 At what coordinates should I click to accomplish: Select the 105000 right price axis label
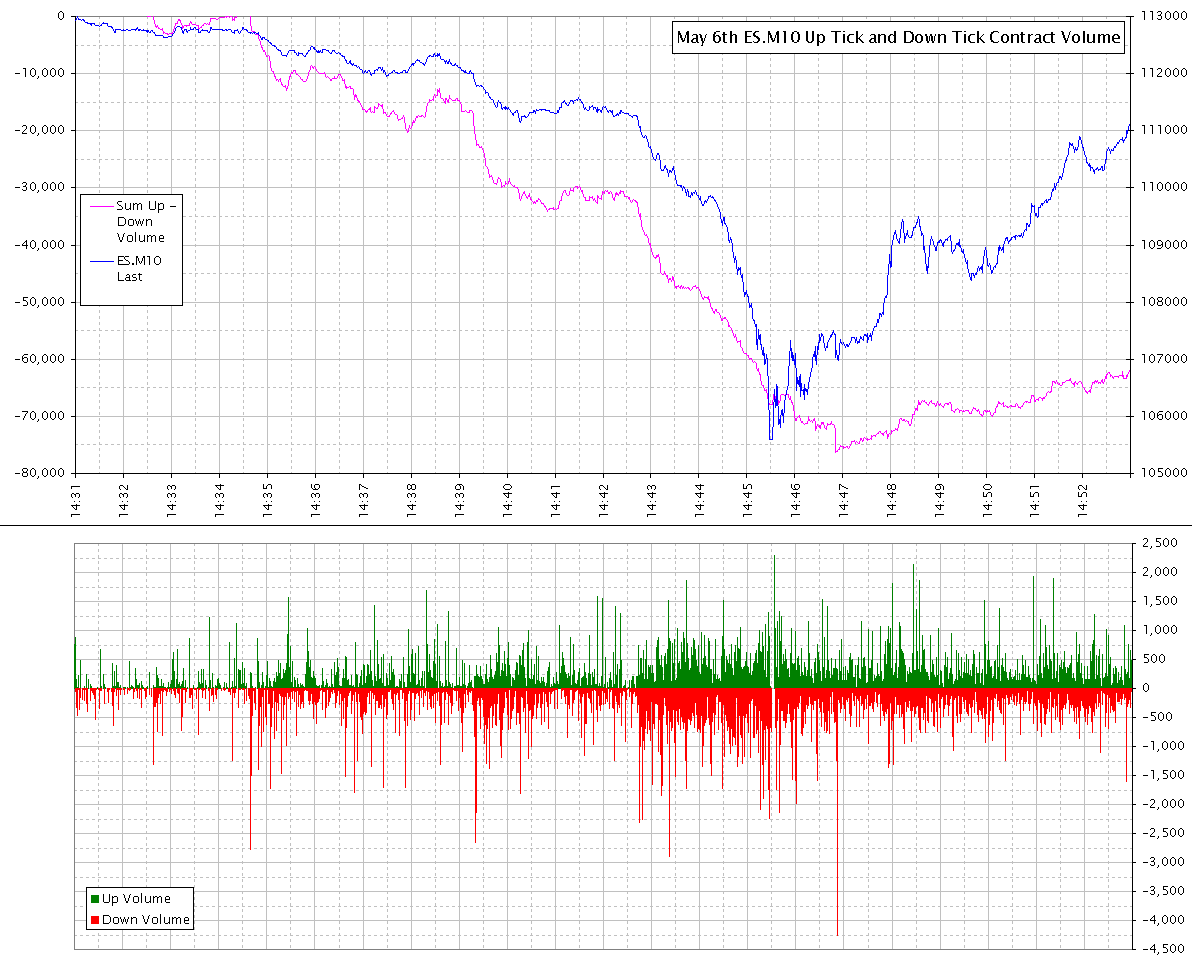(x=1157, y=473)
